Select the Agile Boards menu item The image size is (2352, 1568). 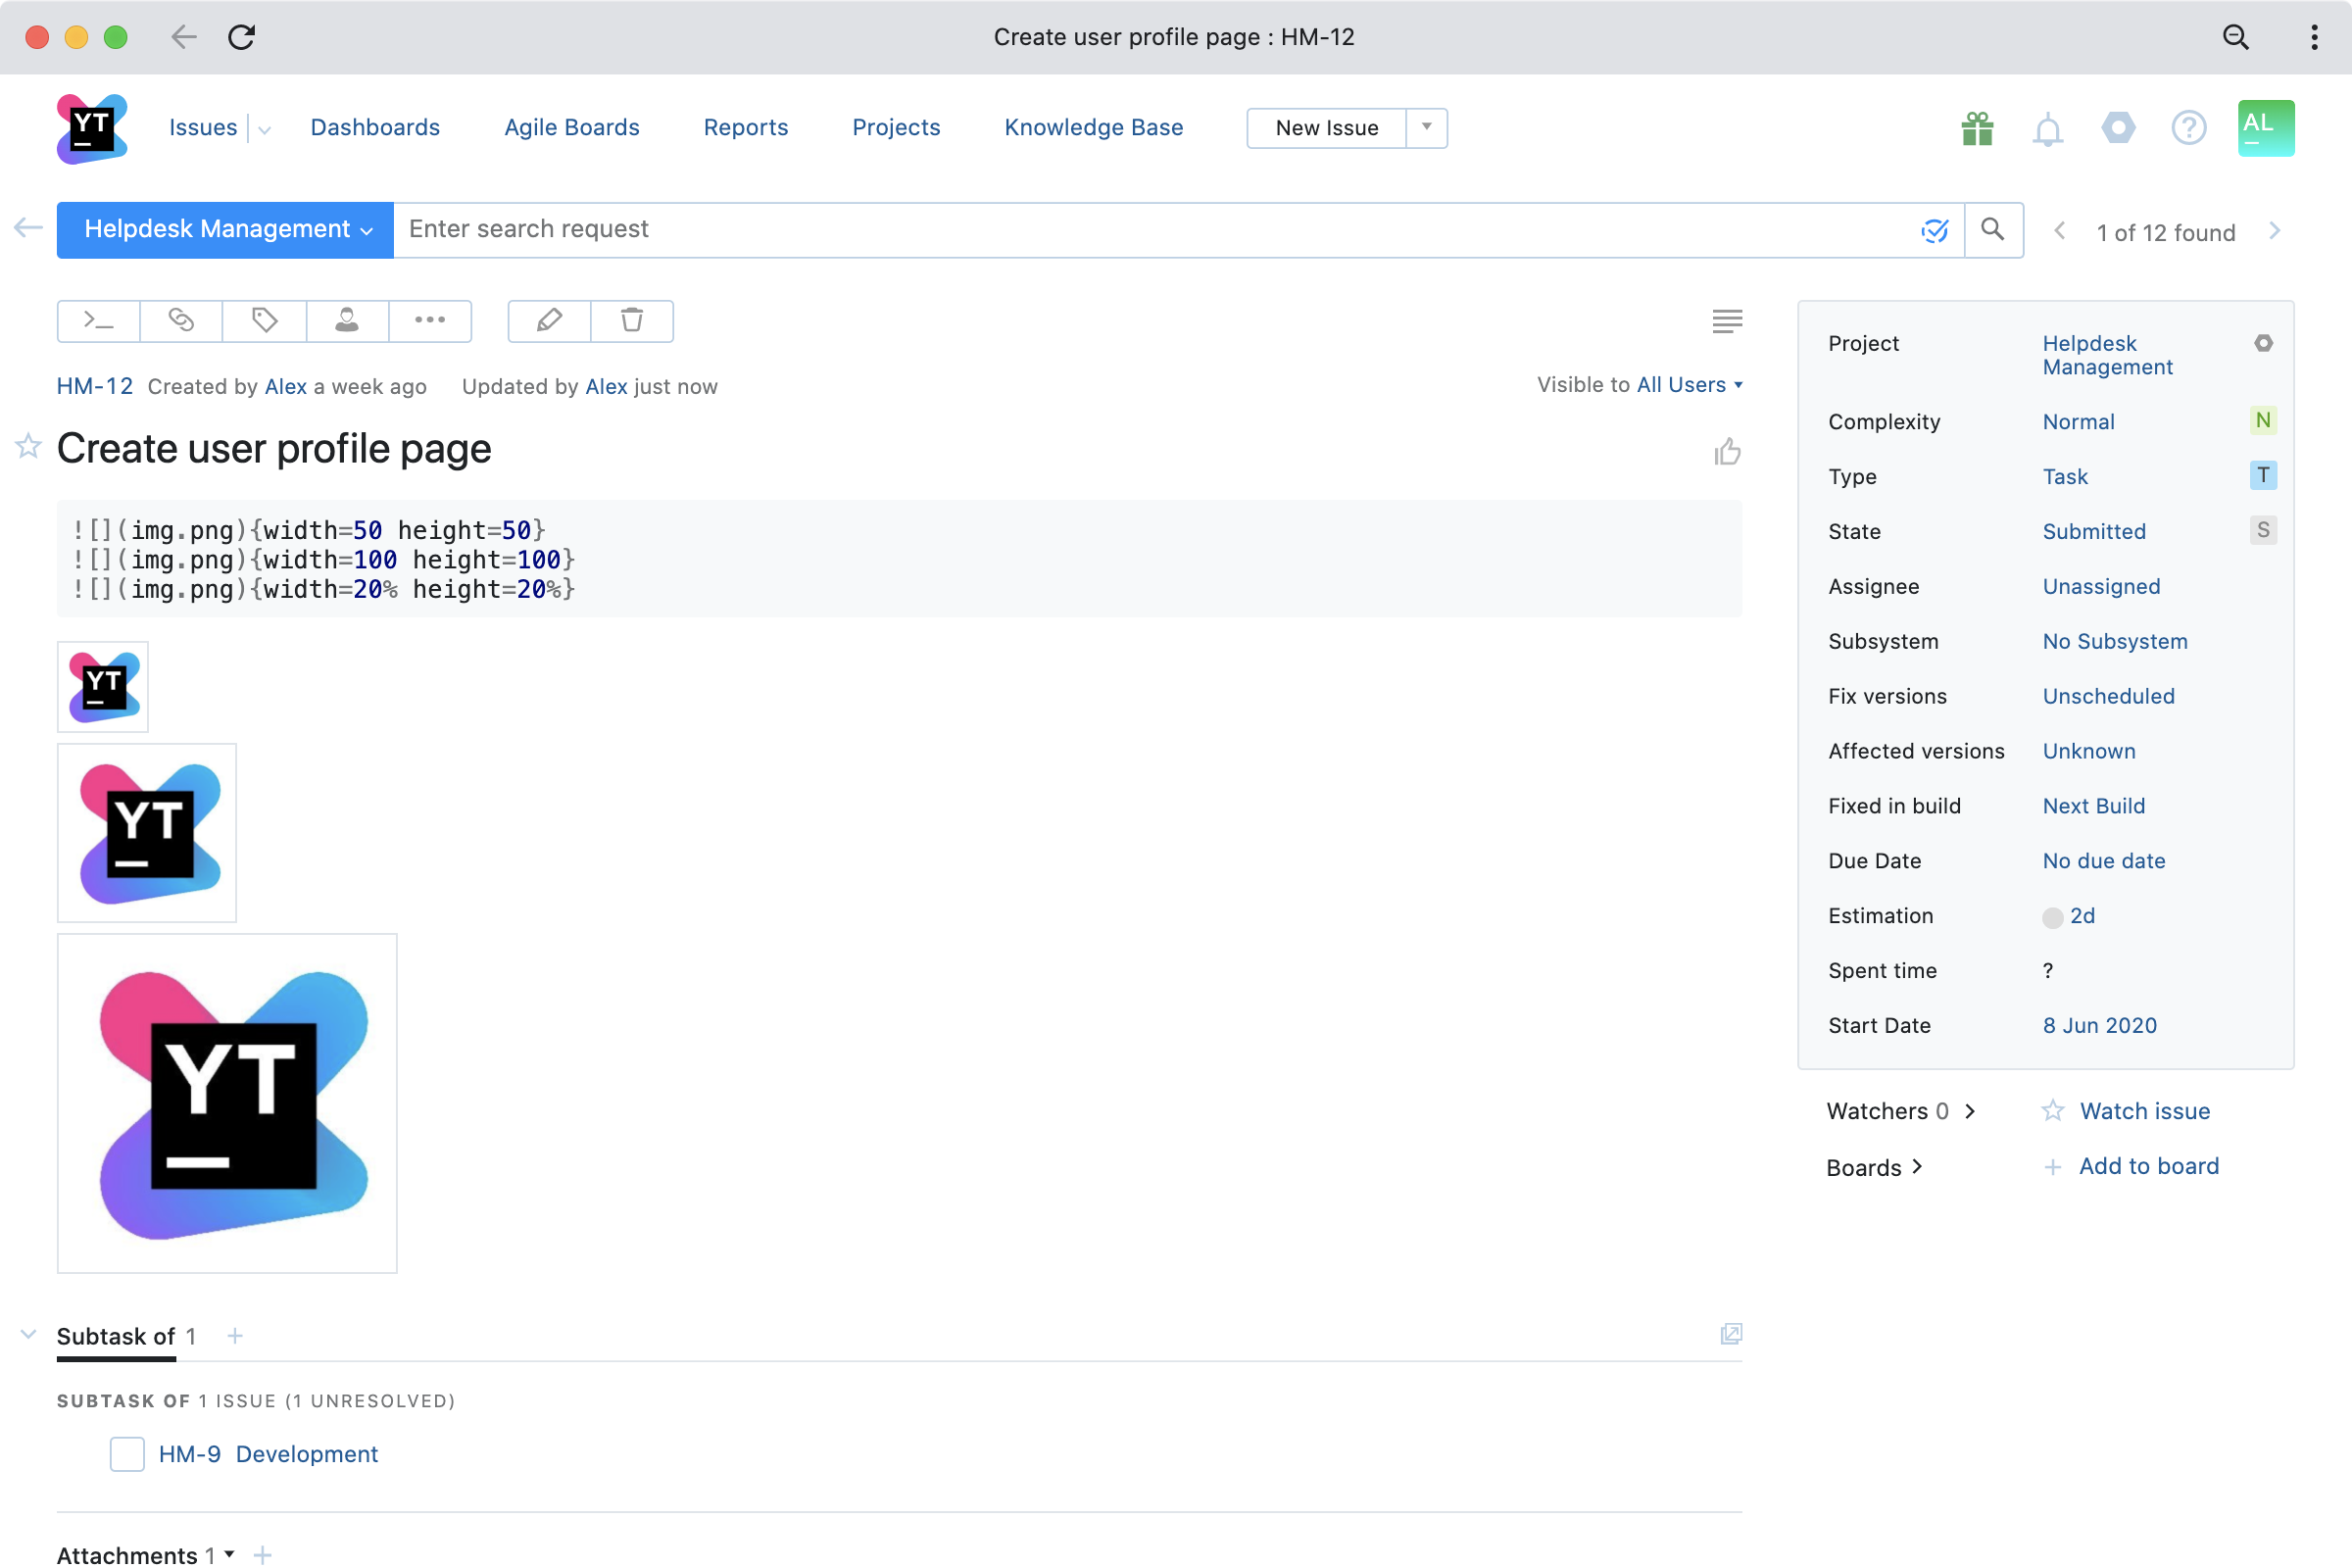(570, 127)
